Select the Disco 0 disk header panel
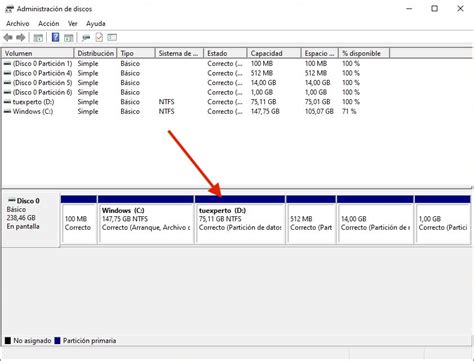This screenshot has width=474, height=361. [x=31, y=220]
